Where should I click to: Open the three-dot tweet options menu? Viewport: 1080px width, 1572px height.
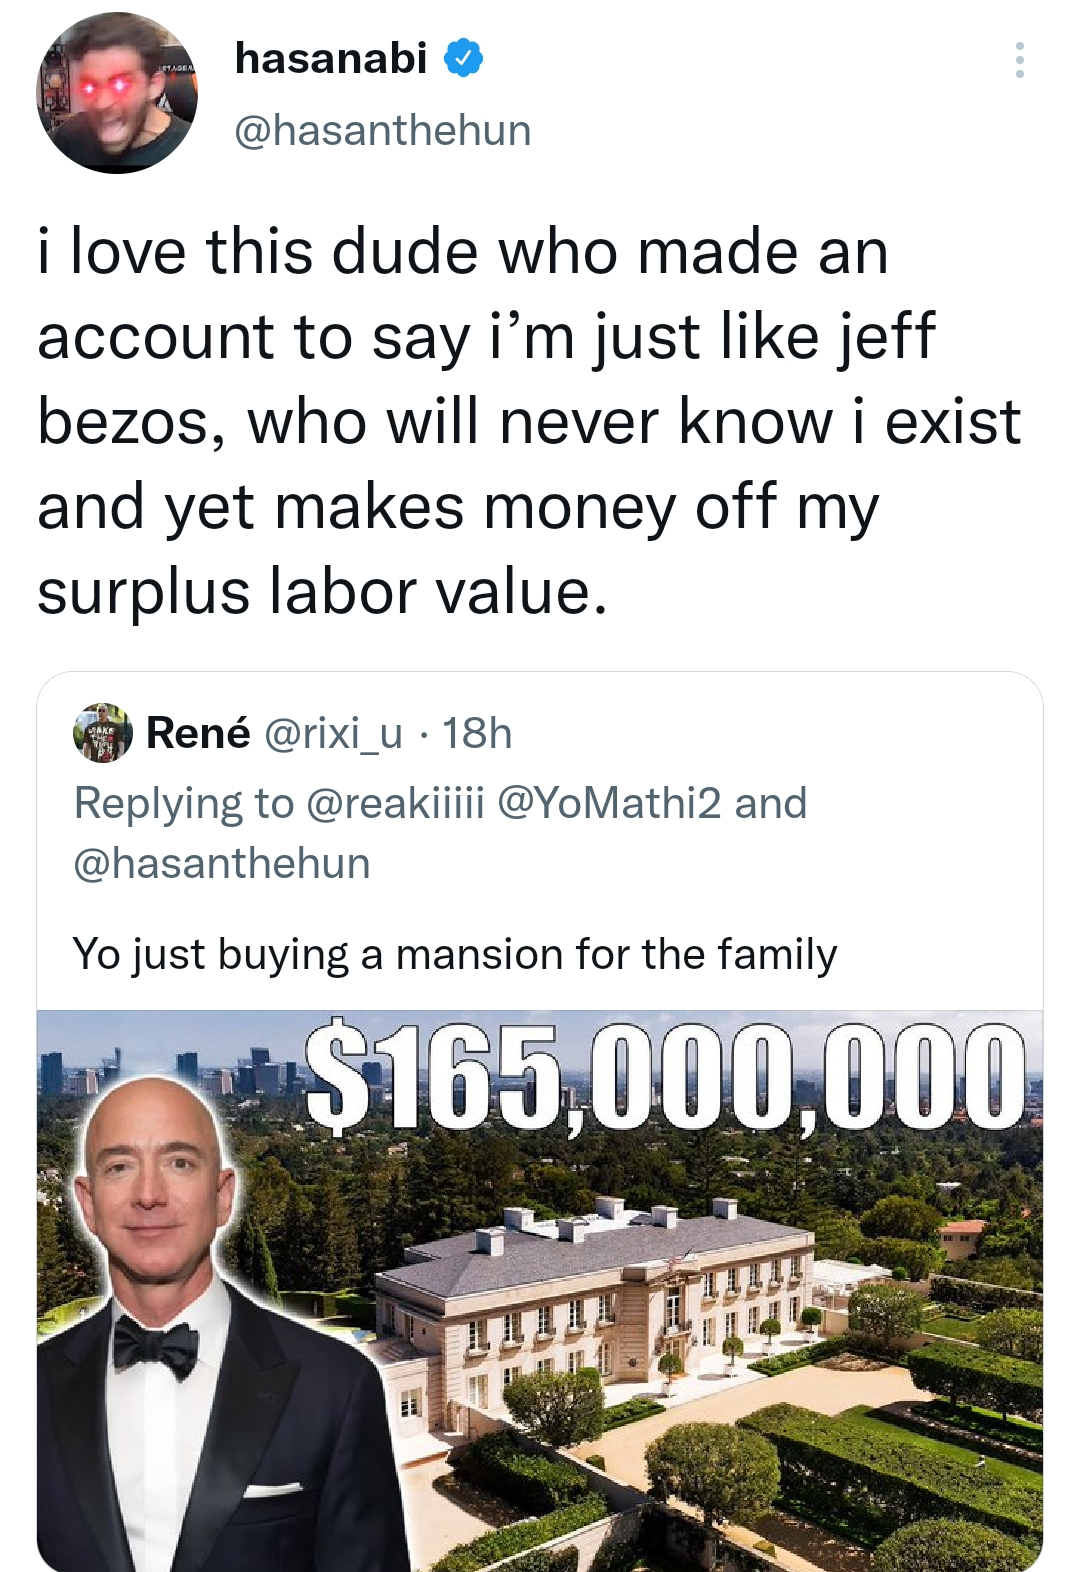[x=1019, y=60]
